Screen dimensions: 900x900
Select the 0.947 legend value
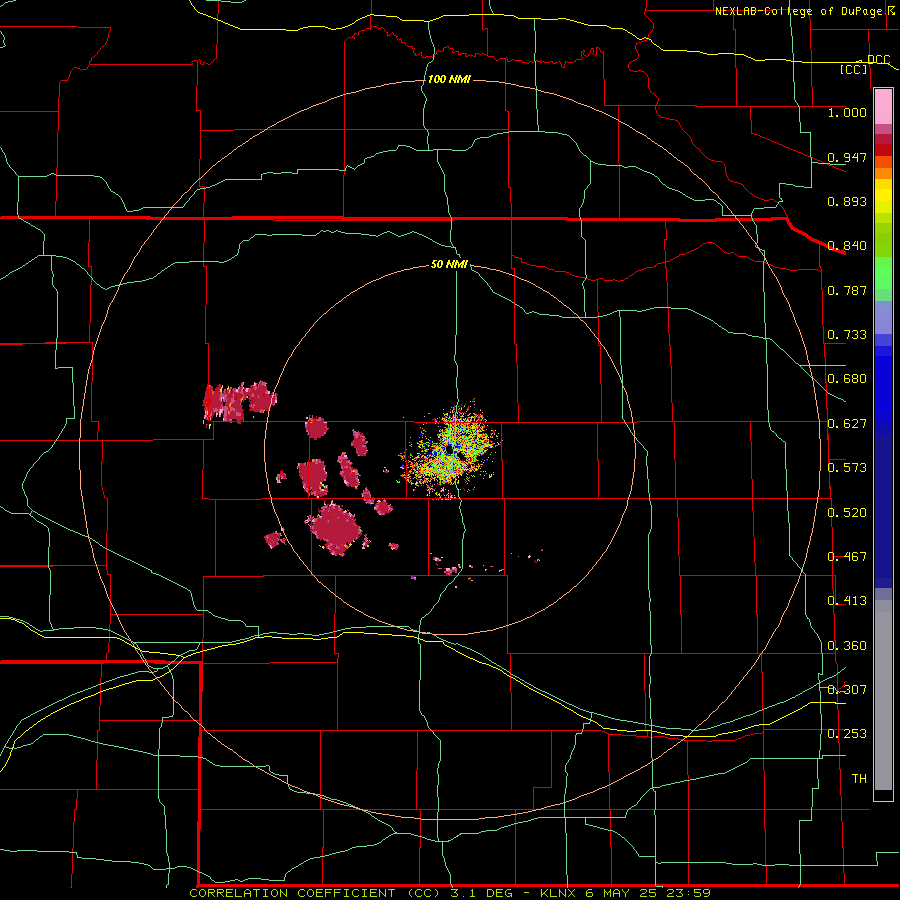click(x=847, y=157)
